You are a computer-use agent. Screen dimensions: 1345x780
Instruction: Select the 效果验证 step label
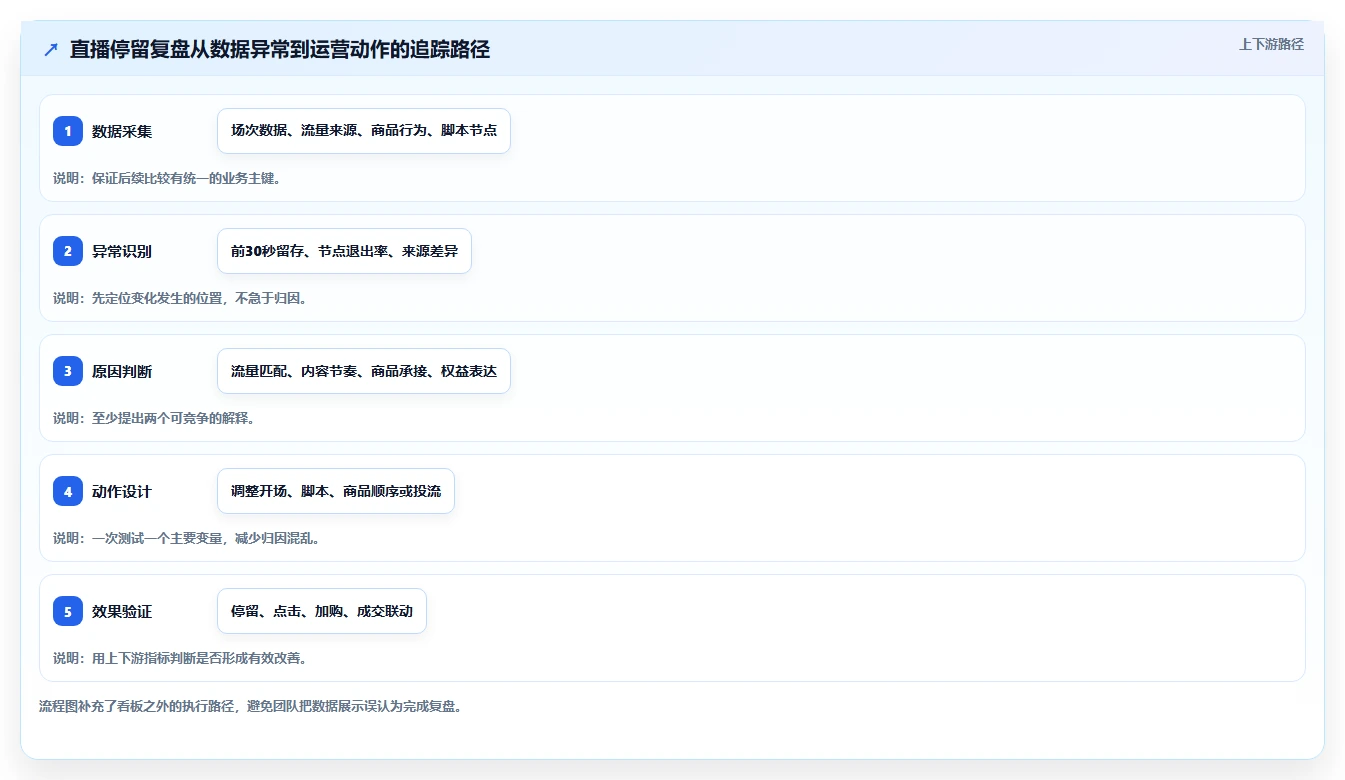(122, 611)
